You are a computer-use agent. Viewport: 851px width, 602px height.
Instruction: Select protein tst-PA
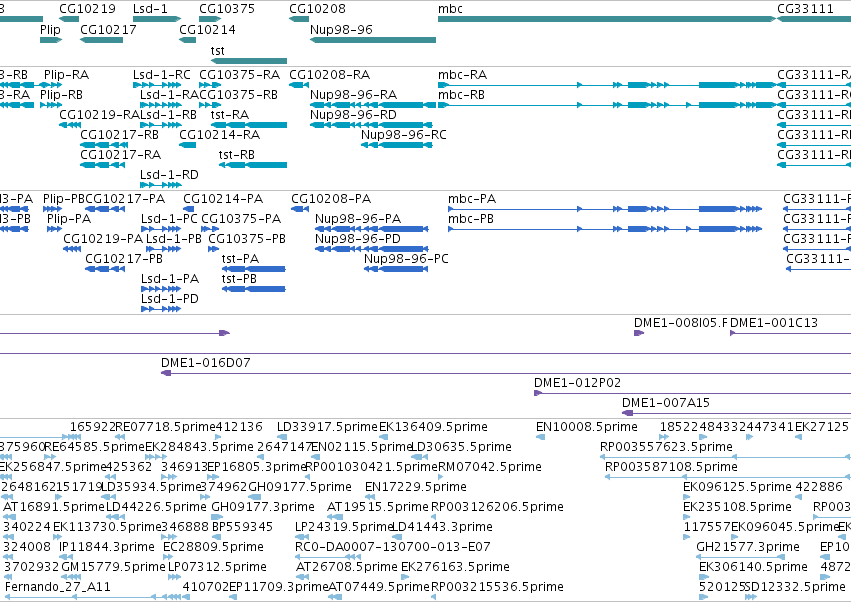pyautogui.click(x=253, y=269)
